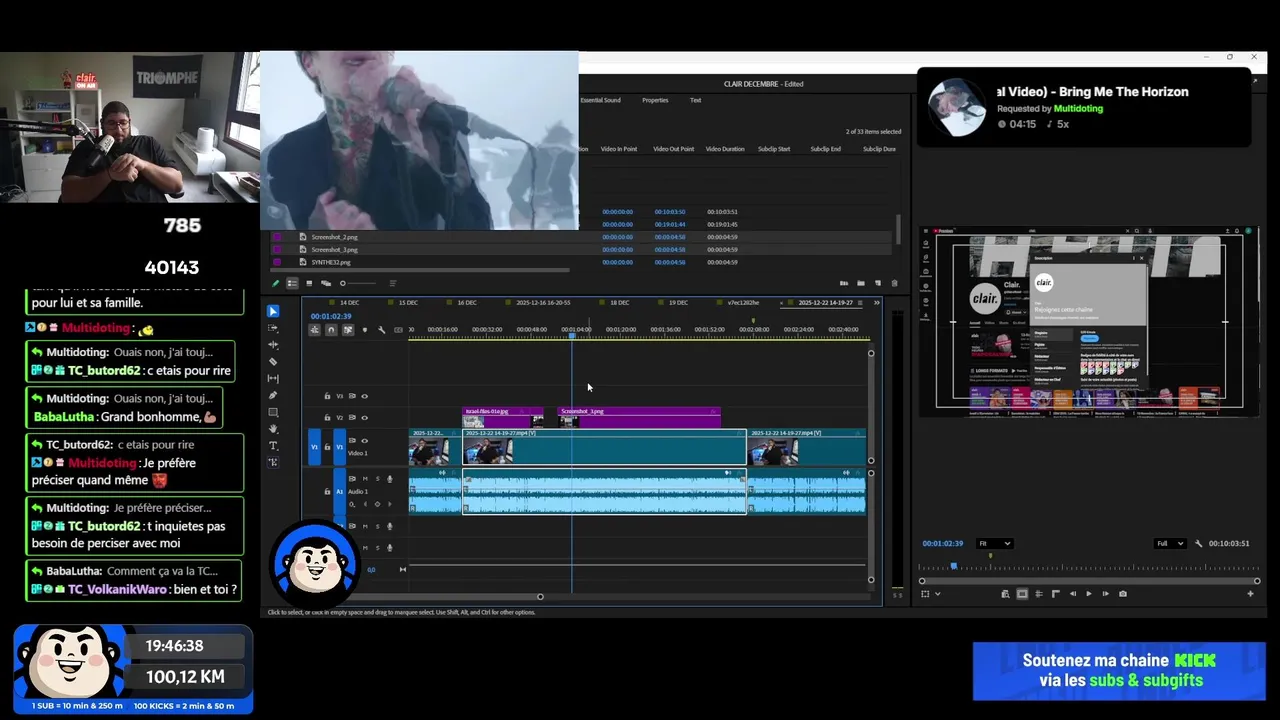Step back one frame in Program Monitor
This screenshot has height=720, width=1280.
pyautogui.click(x=1073, y=594)
